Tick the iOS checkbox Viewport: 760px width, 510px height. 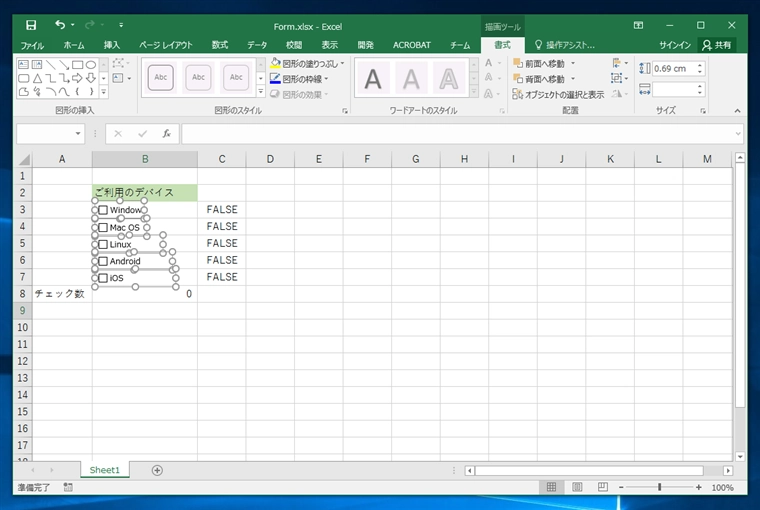103,278
